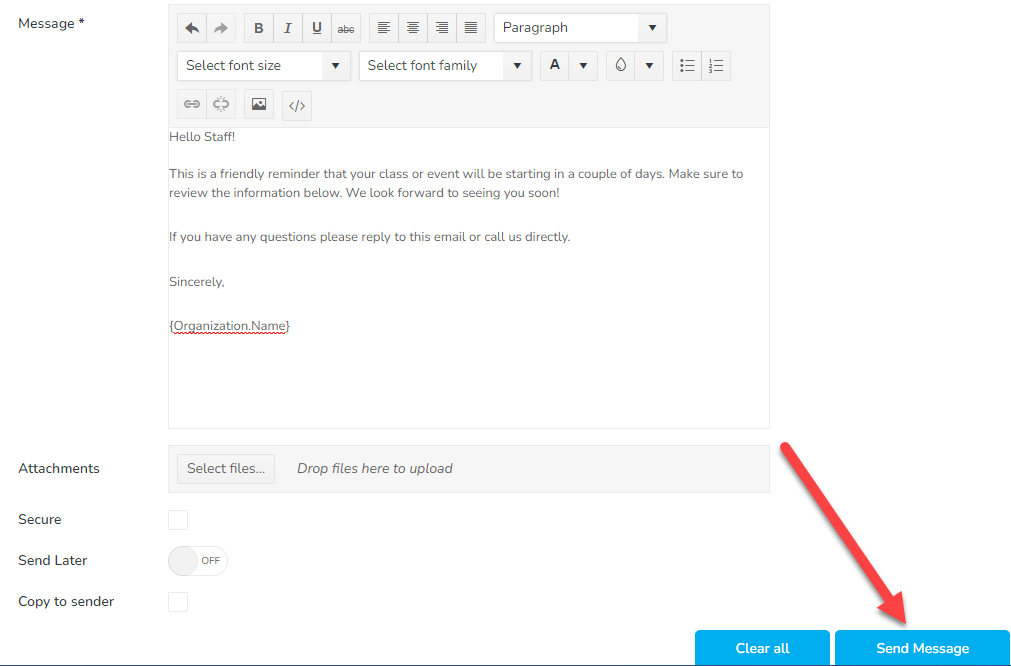Viewport: 1011px width, 666px height.
Task: Underline the selected text
Action: click(317, 28)
